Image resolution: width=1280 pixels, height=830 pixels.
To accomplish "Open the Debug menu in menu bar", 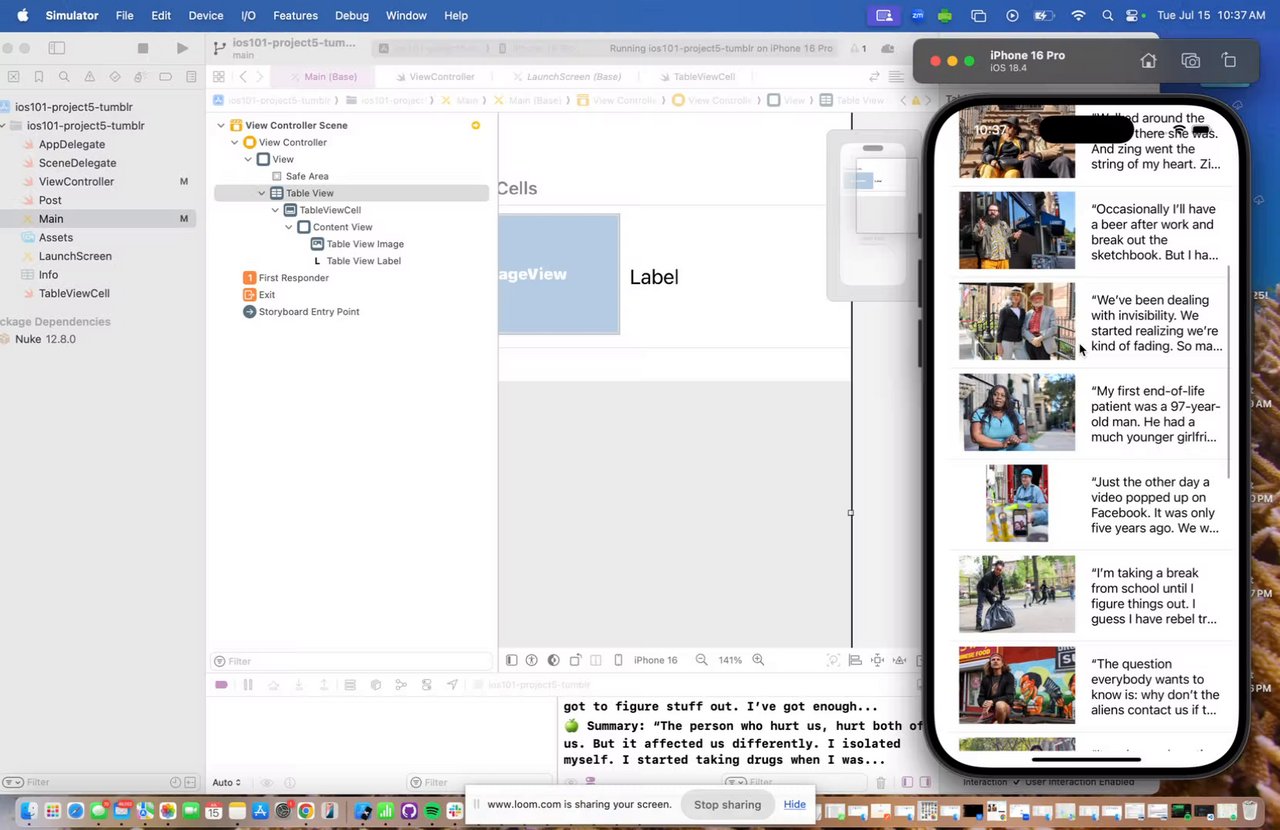I will [352, 16].
